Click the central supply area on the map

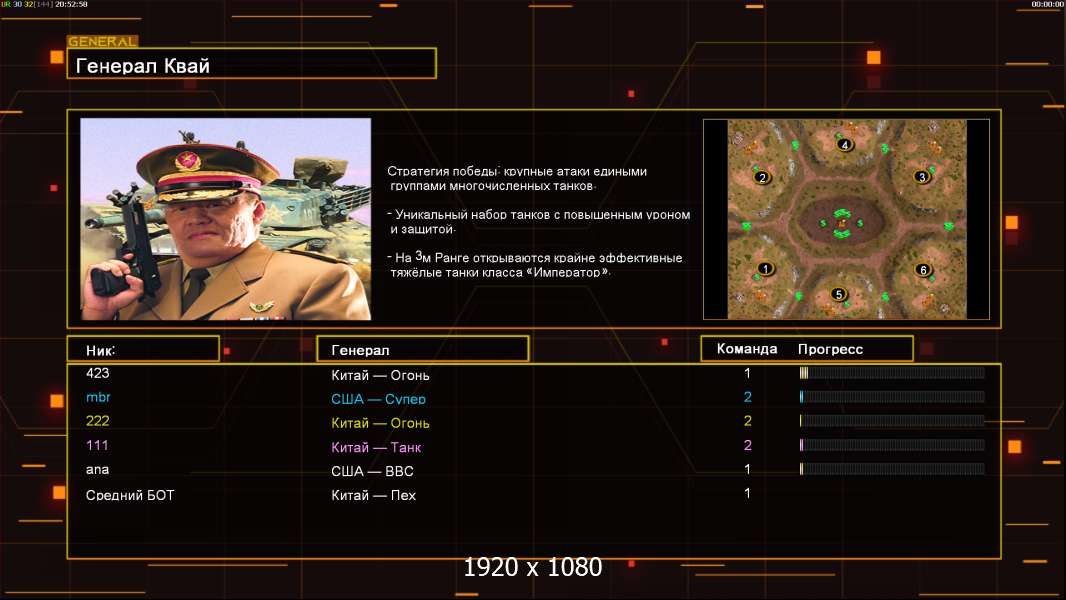click(842, 222)
